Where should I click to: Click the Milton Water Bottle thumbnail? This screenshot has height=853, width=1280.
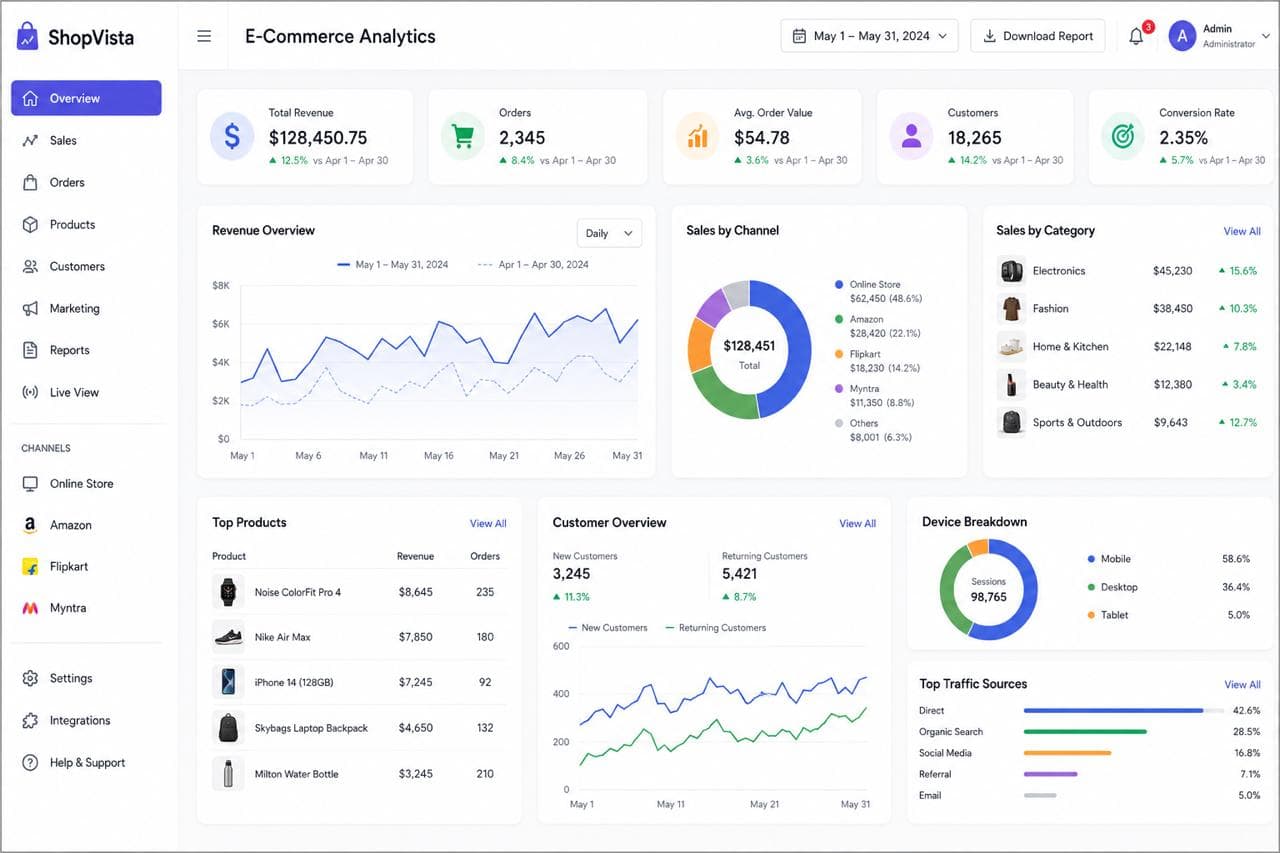click(228, 774)
